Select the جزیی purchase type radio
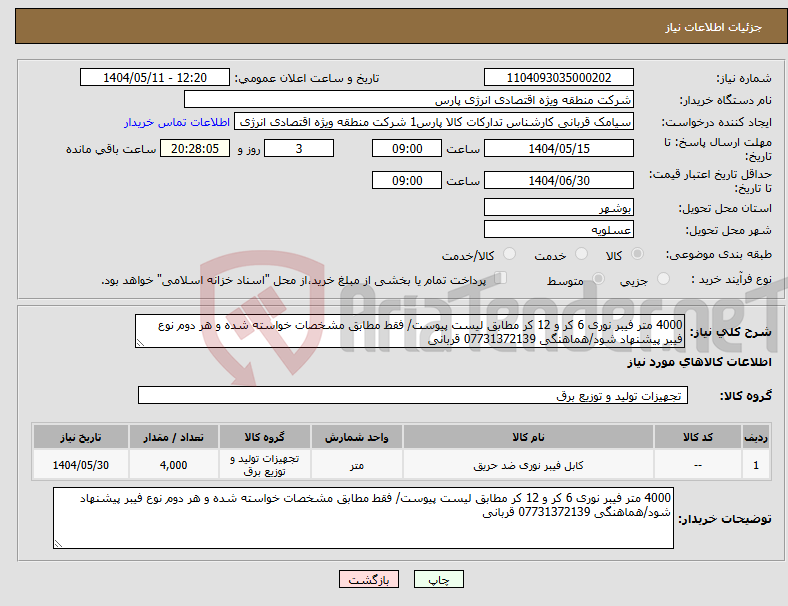This screenshot has width=788, height=606. pos(663,279)
